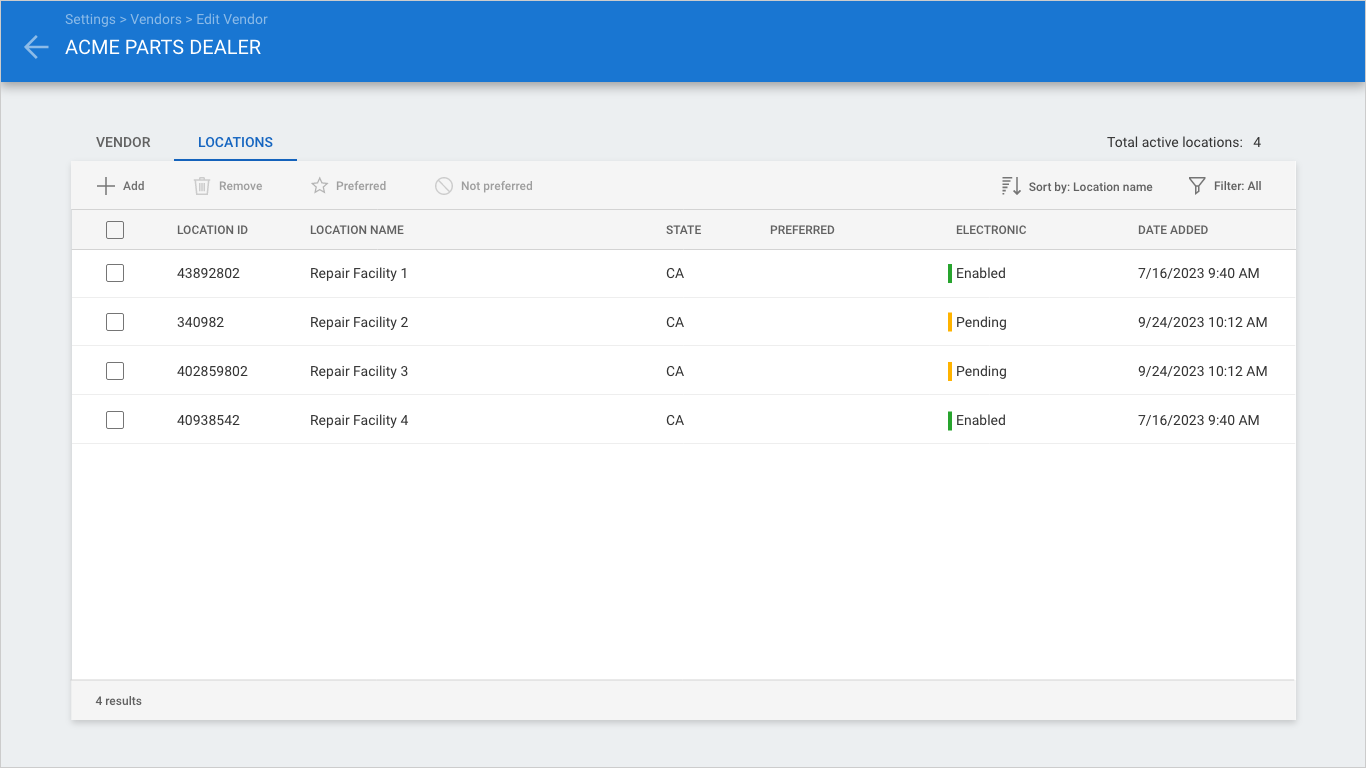Screen dimensions: 1366x768
Task: Click the funnel filter icon
Action: tap(1197, 186)
